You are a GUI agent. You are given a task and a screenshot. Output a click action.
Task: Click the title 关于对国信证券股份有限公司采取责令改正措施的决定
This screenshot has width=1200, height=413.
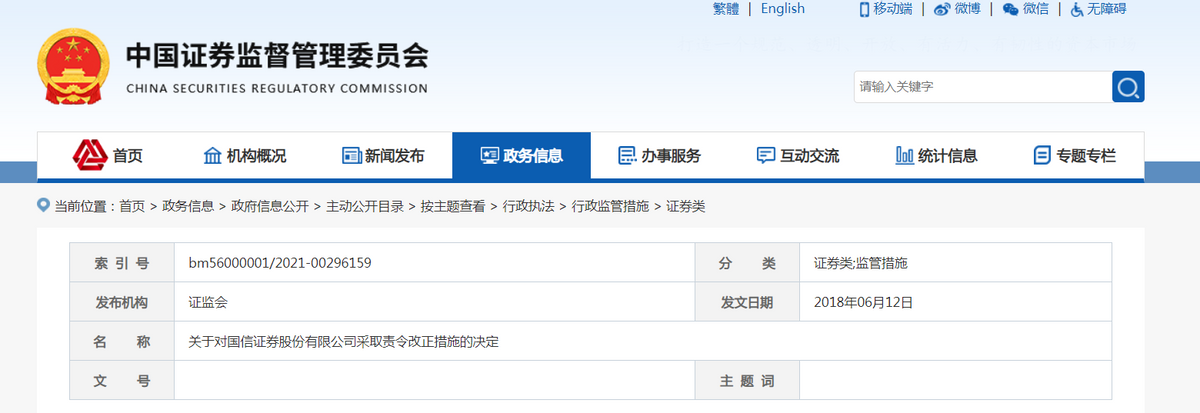[343, 341]
